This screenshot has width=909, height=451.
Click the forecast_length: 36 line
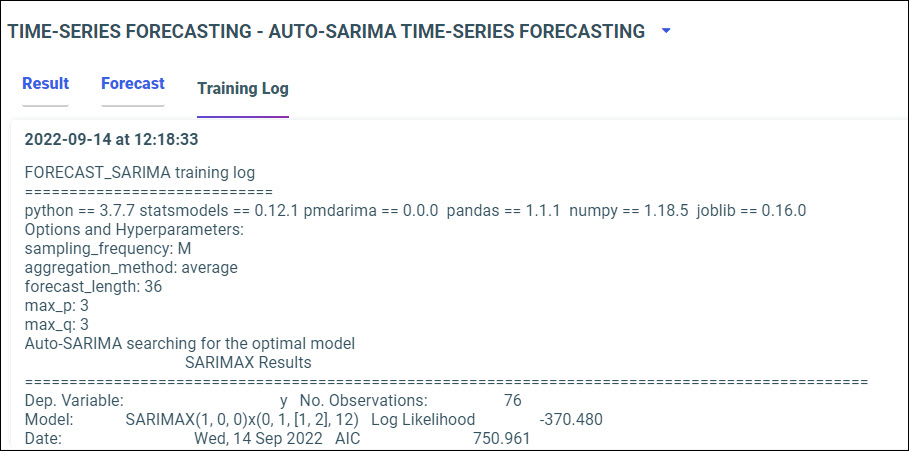pyautogui.click(x=93, y=286)
